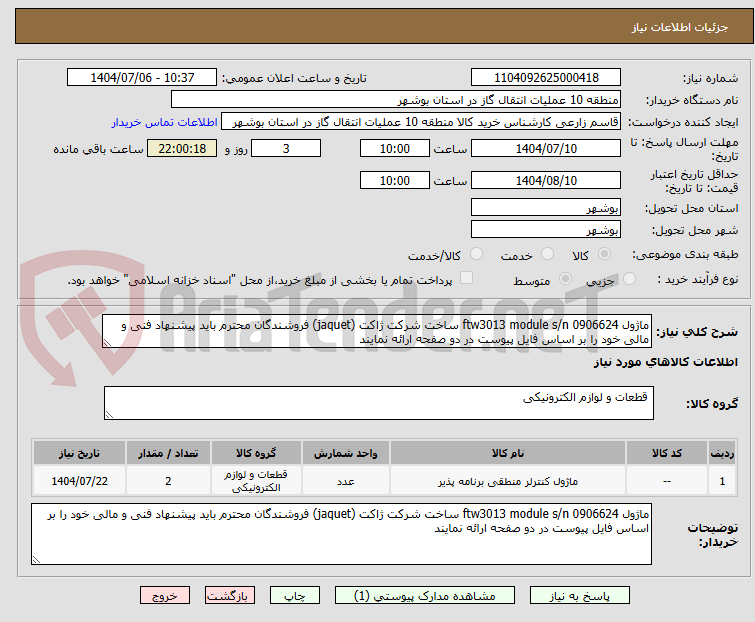Click the need number field 1104092625000418

coord(546,78)
